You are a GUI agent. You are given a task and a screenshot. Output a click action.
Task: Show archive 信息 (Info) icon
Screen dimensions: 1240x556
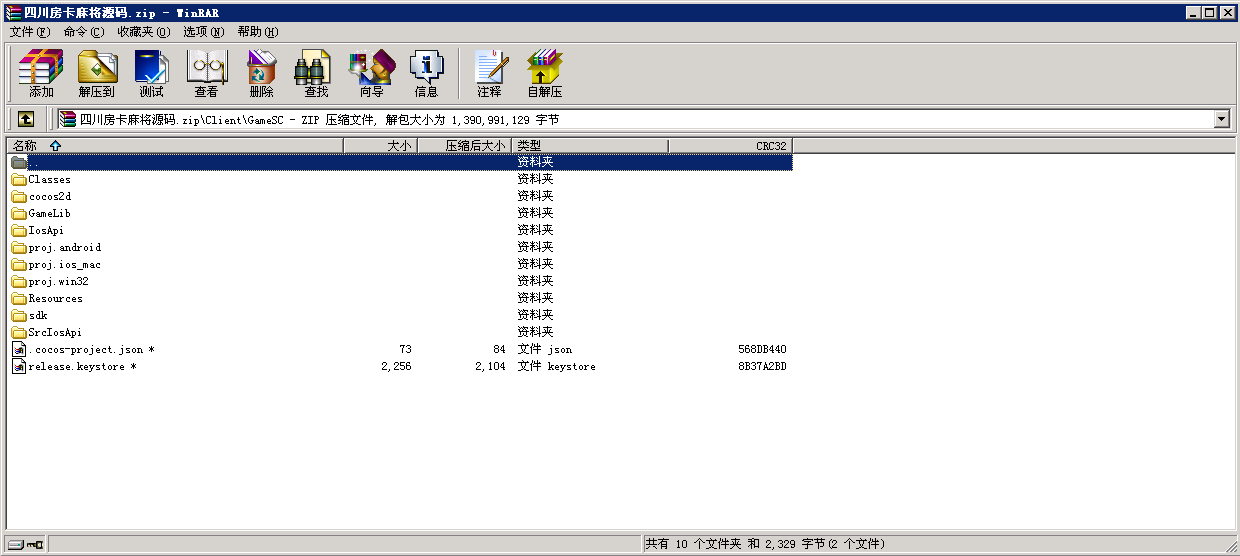point(426,73)
